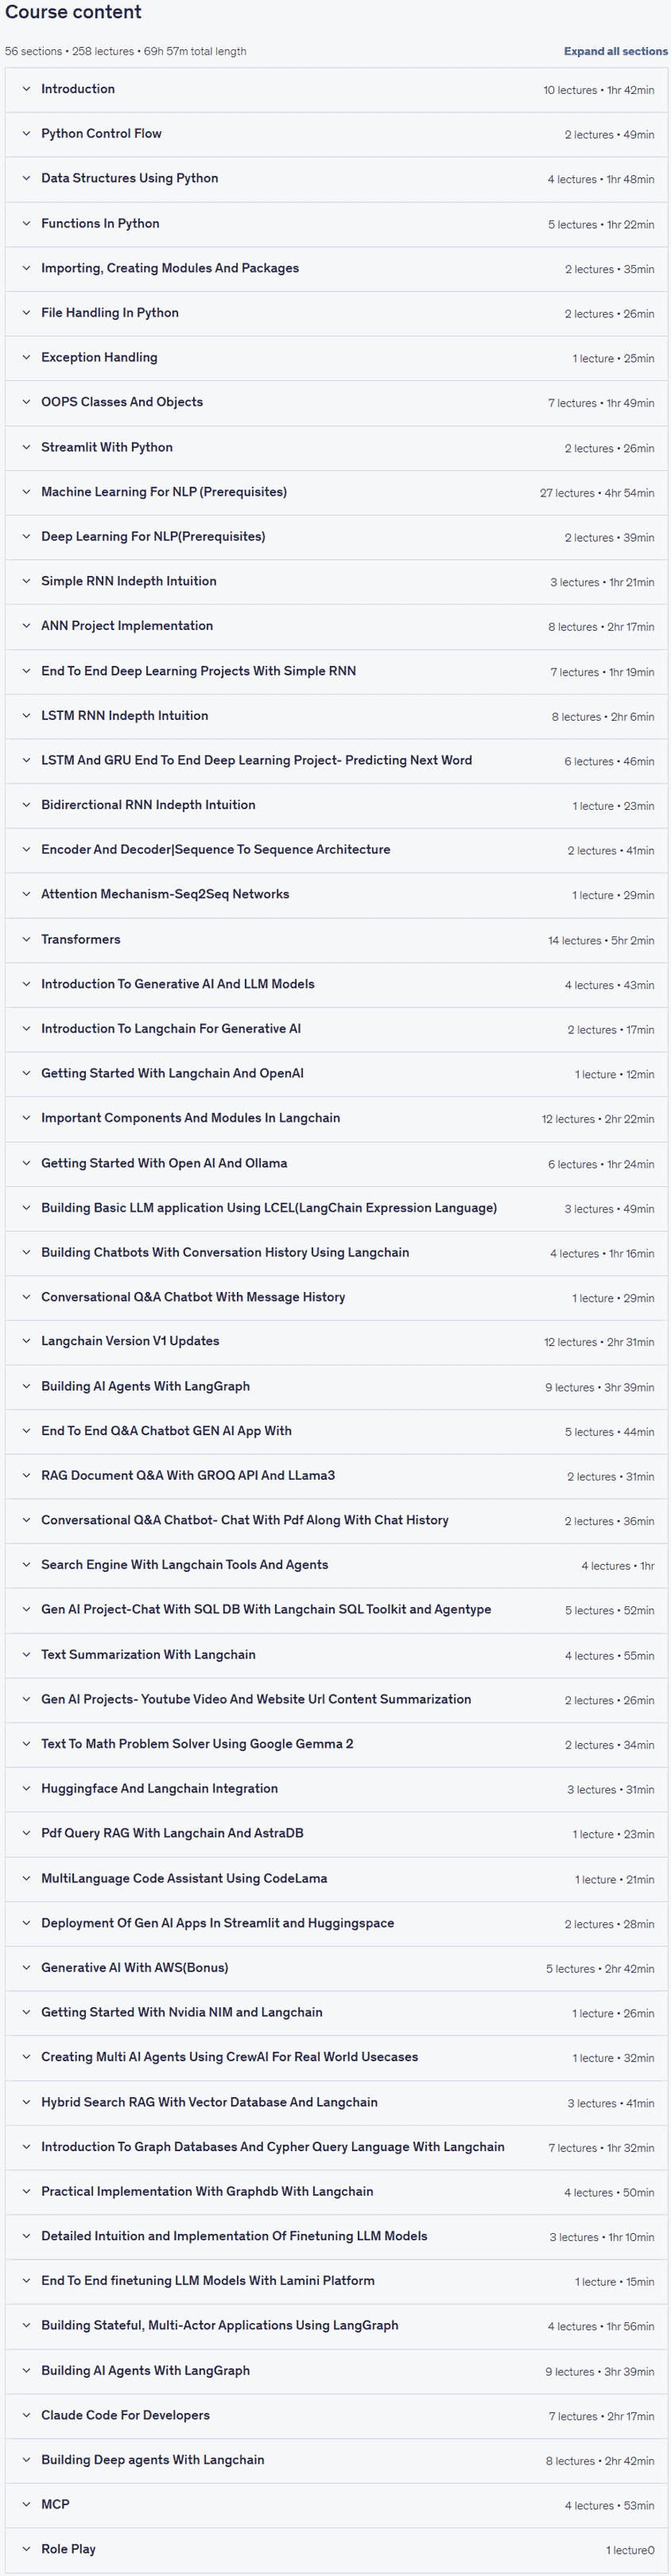Viewport: 671px width, 2576px height.
Task: Click the chevron beside Python Control Flow
Action: coord(26,133)
